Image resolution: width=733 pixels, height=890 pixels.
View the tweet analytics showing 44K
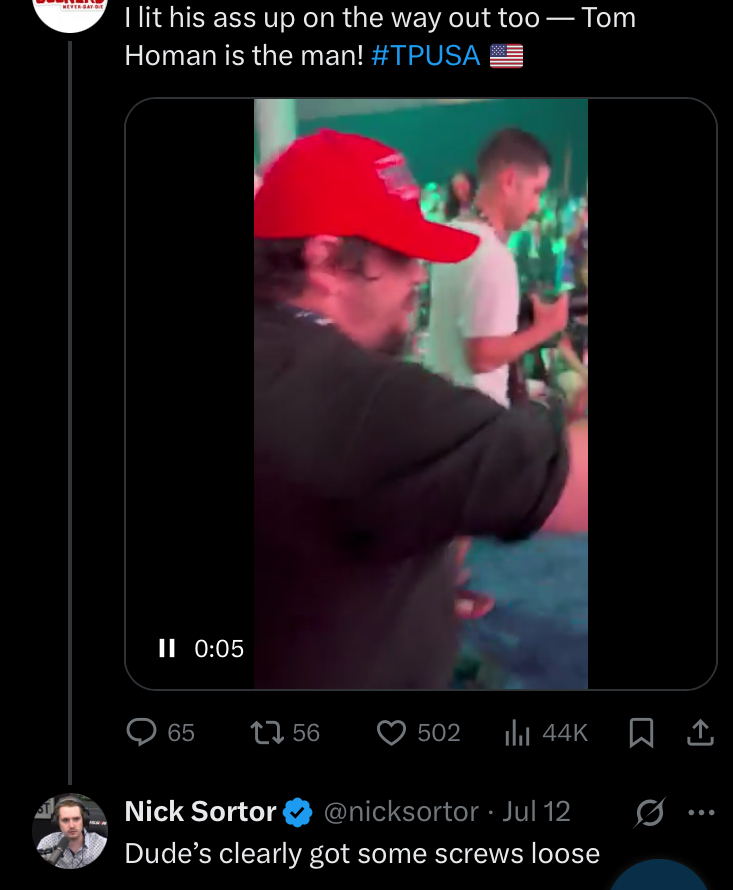tap(517, 733)
